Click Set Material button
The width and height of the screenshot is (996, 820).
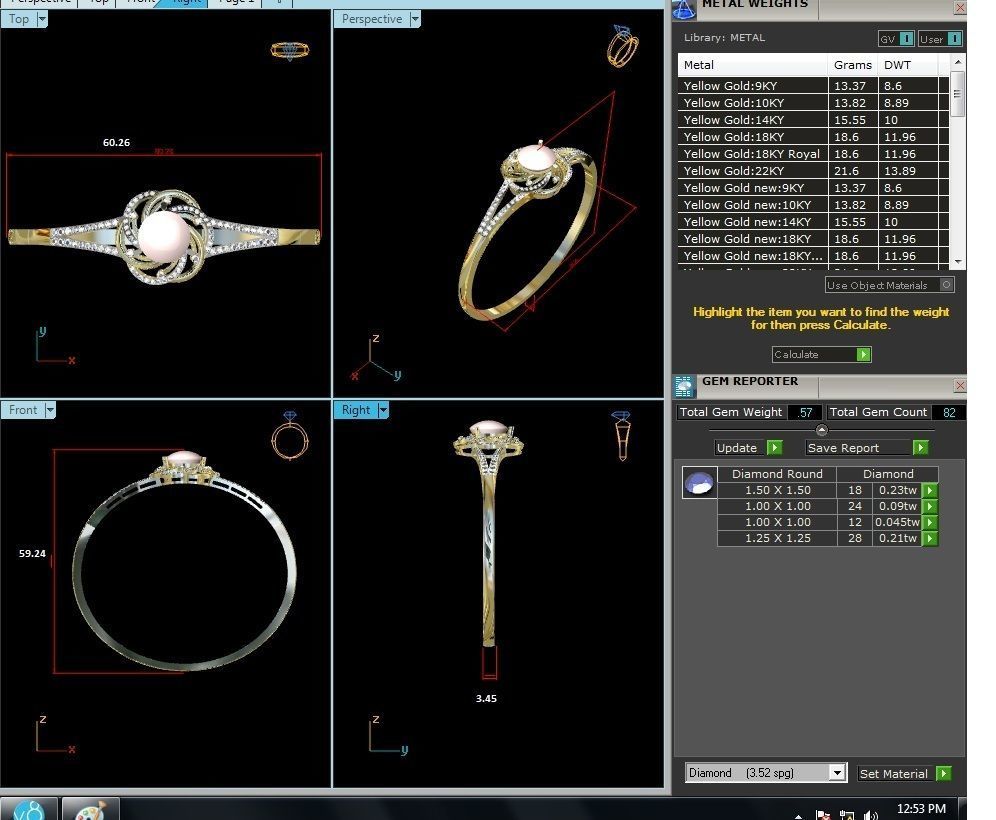905,774
